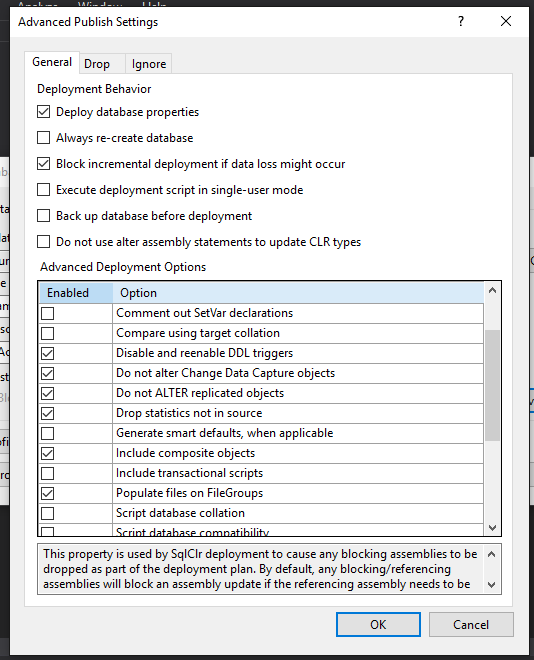Switch to the General tab
The height and width of the screenshot is (660, 534).
coord(52,62)
